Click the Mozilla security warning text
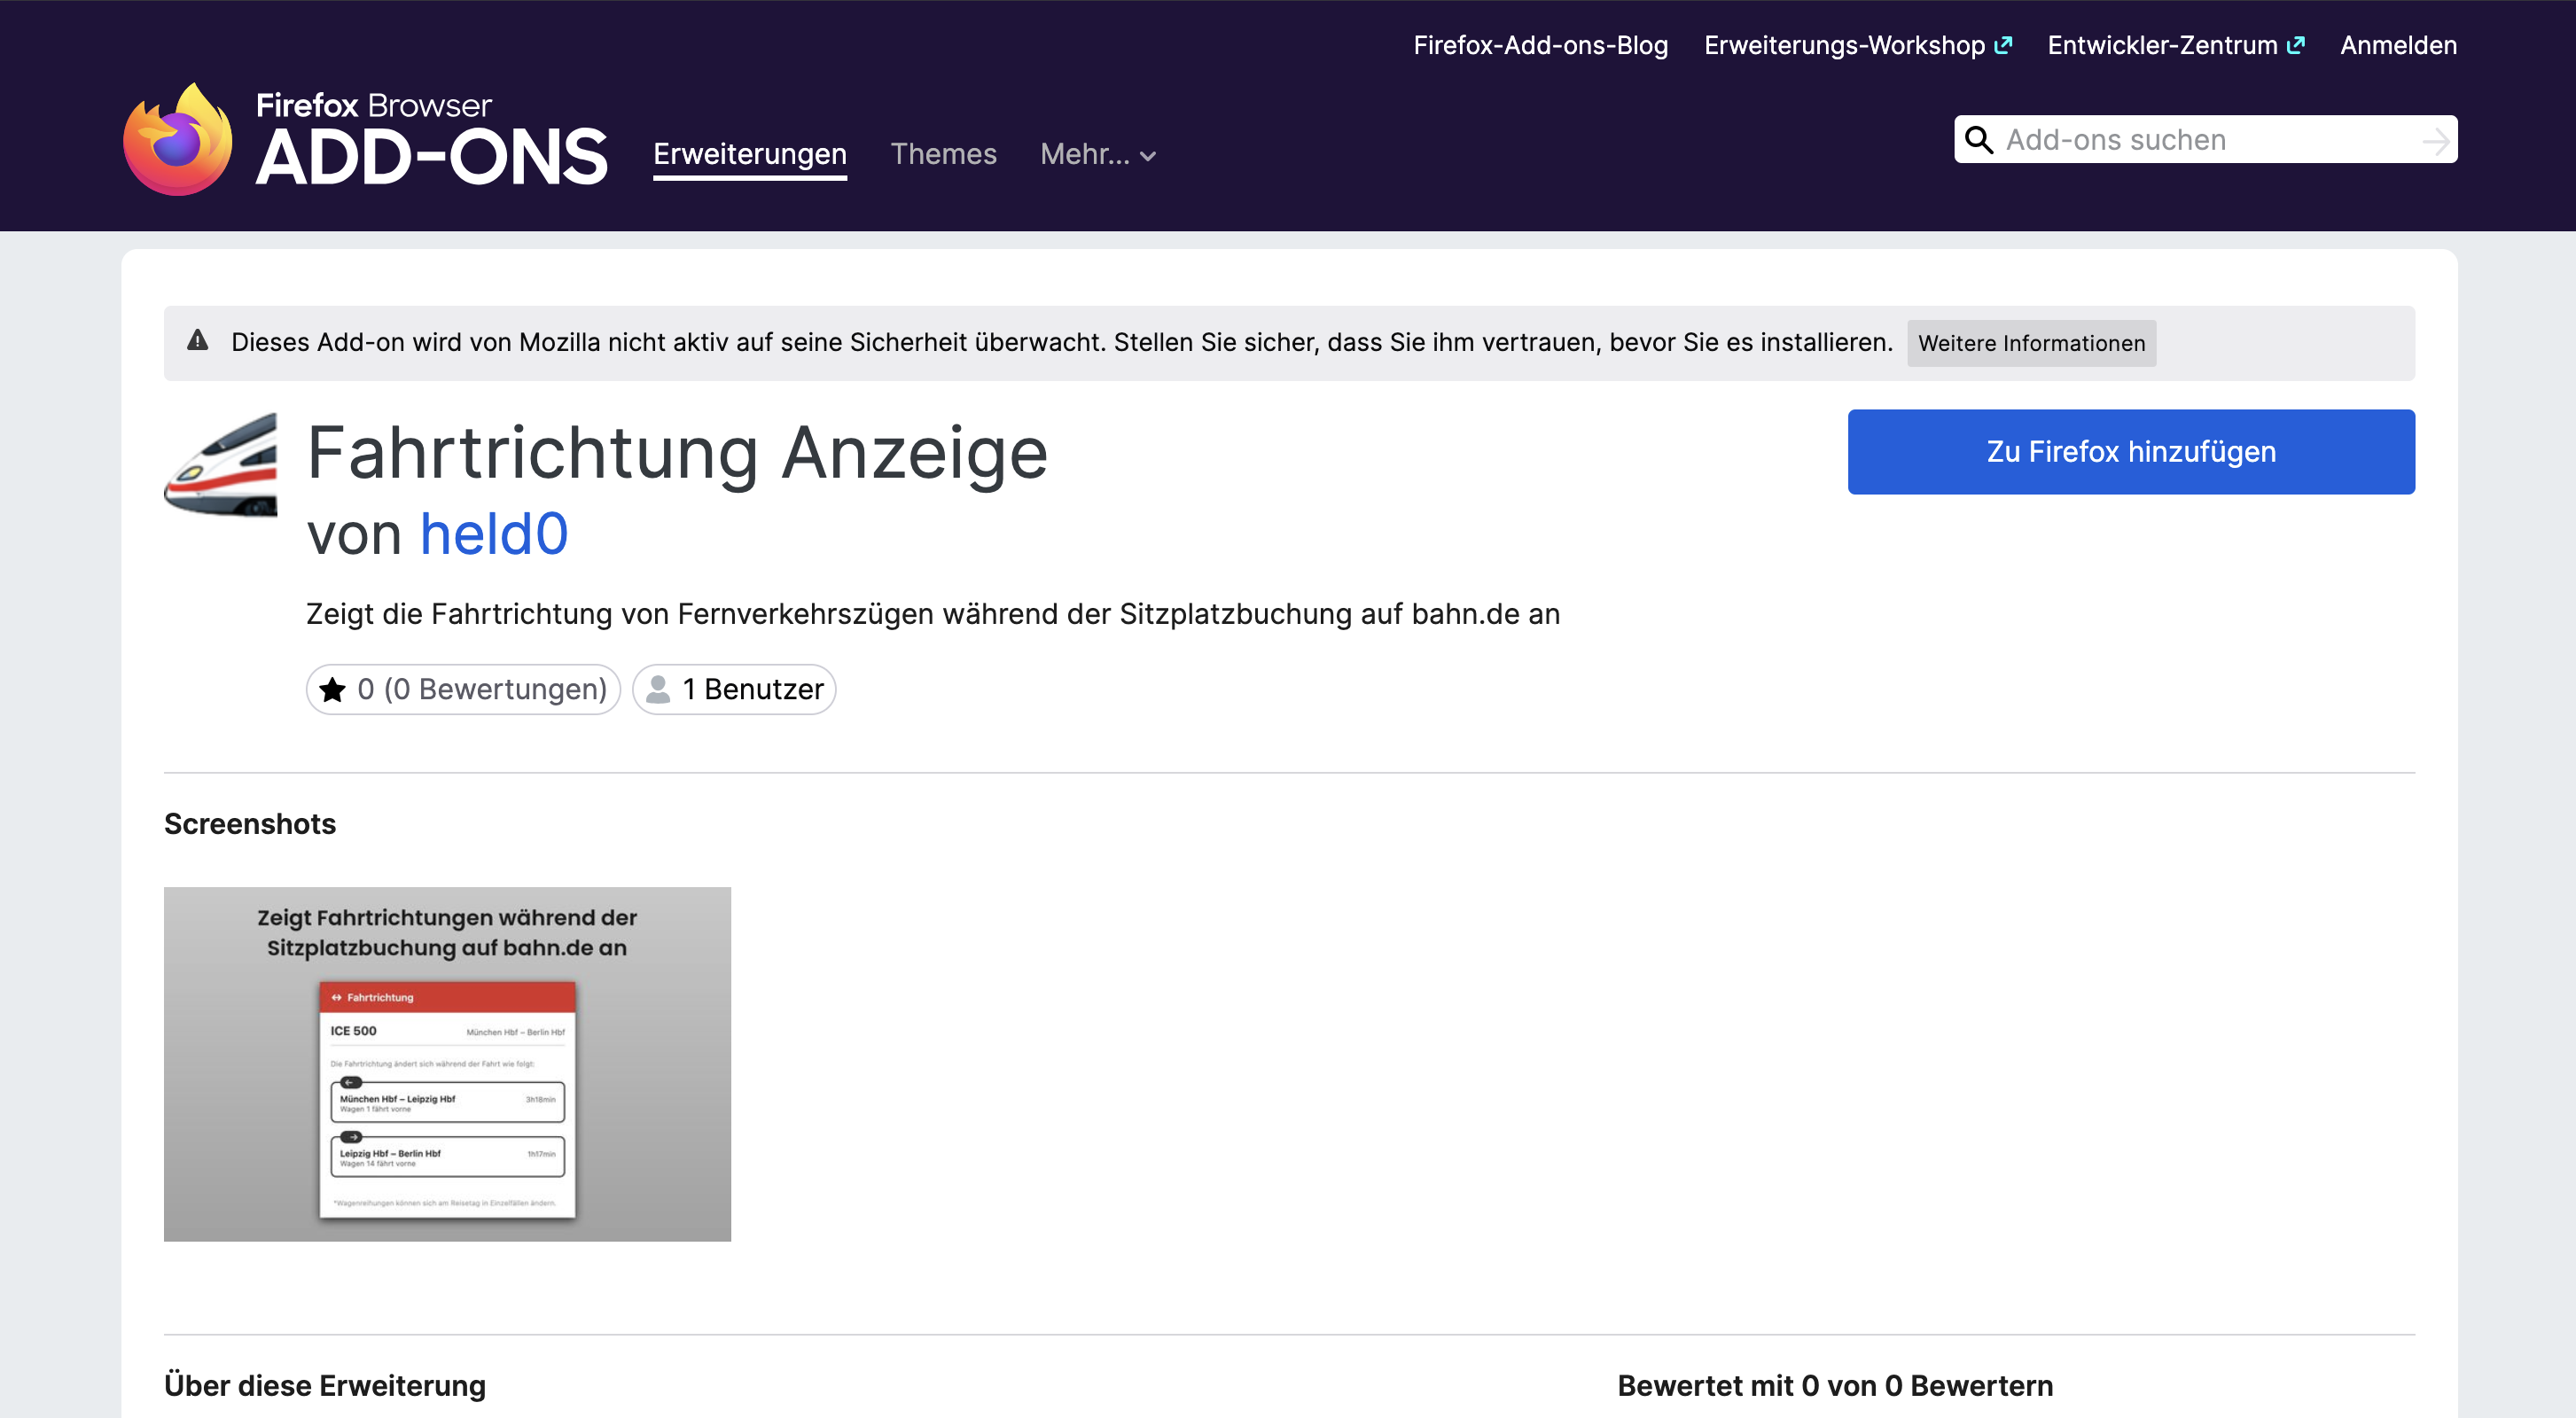The height and width of the screenshot is (1418, 2576). (1062, 342)
